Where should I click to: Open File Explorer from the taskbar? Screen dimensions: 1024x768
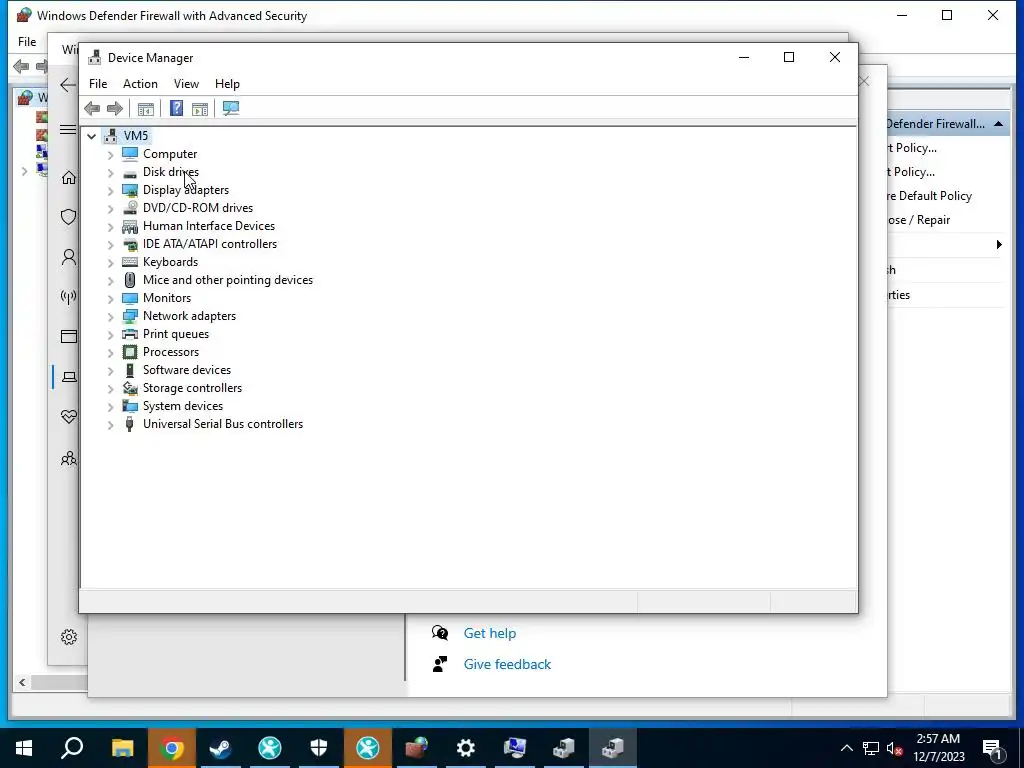[x=122, y=747]
